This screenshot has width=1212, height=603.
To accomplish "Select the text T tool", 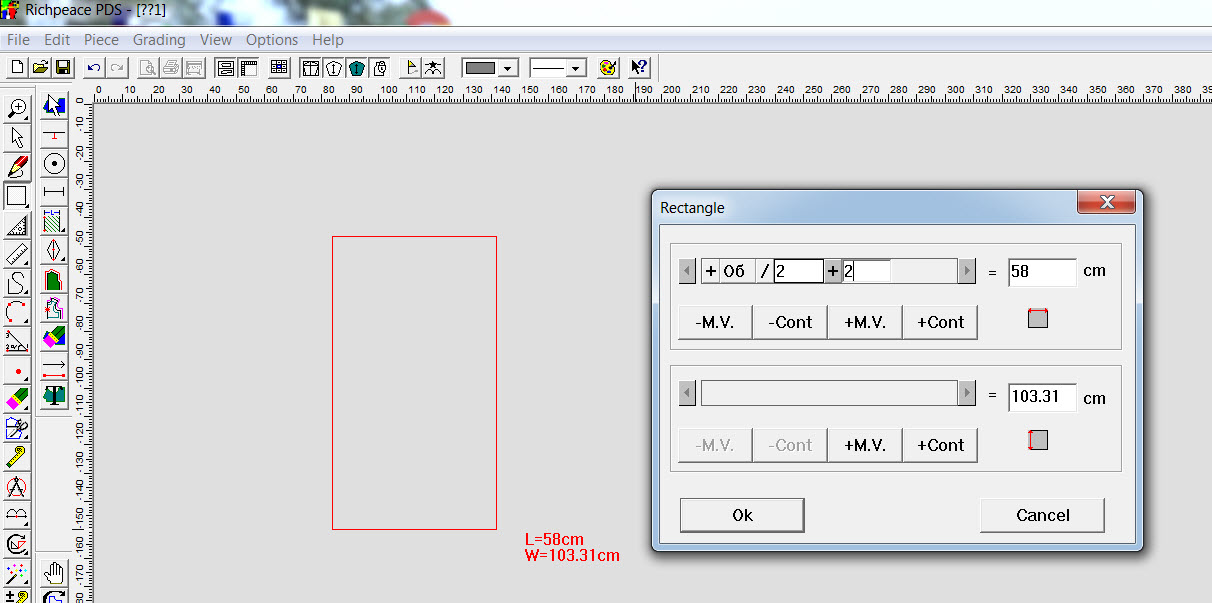I will pyautogui.click(x=54, y=395).
